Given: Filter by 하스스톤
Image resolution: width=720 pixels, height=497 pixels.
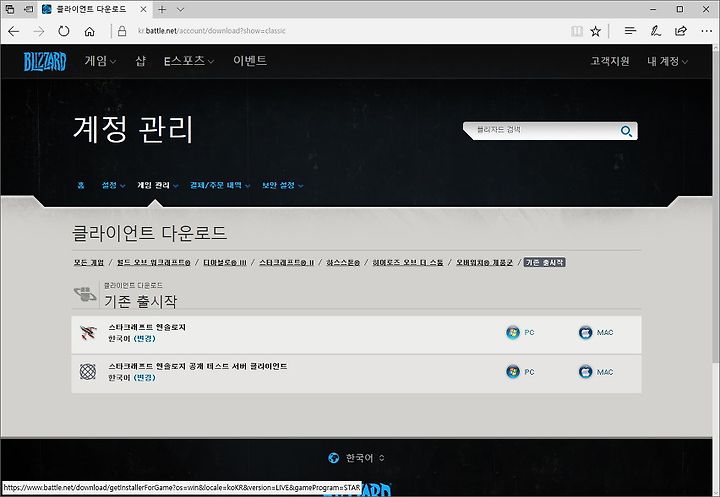Looking at the screenshot, I should click(x=343, y=263).
